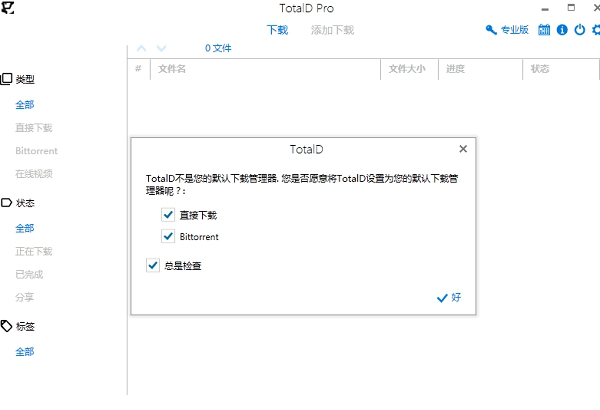Toggle the 总是检查 checkbox
600x410 pixels.
pos(153,265)
